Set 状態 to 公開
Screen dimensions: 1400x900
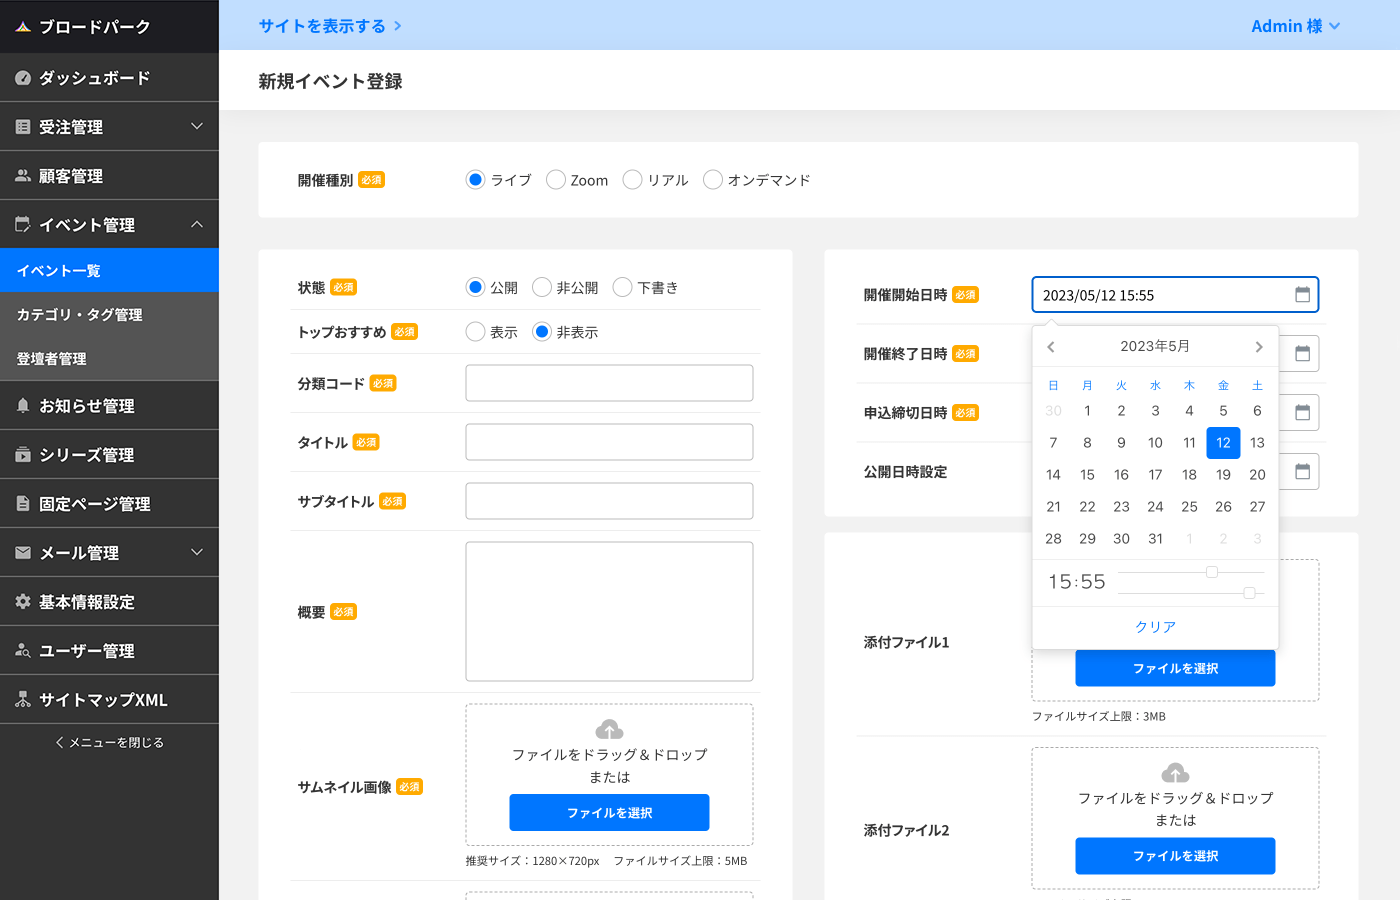475,288
